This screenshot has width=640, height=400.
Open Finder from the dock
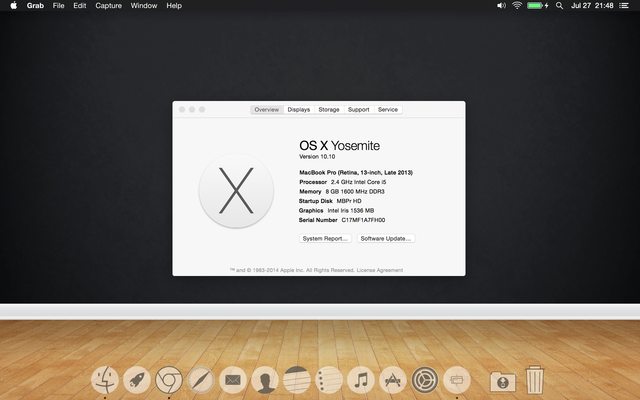[105, 380]
